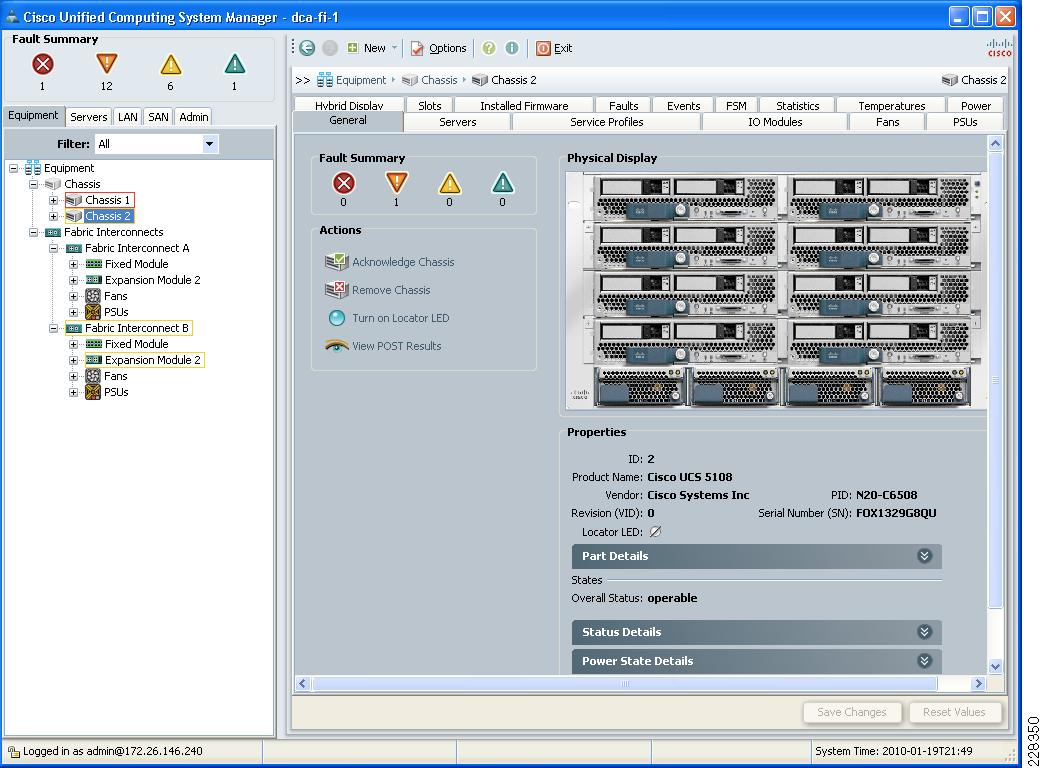Screen dimensions: 1040x768
Task: Switch to the Admin navigation tab
Action: [194, 117]
